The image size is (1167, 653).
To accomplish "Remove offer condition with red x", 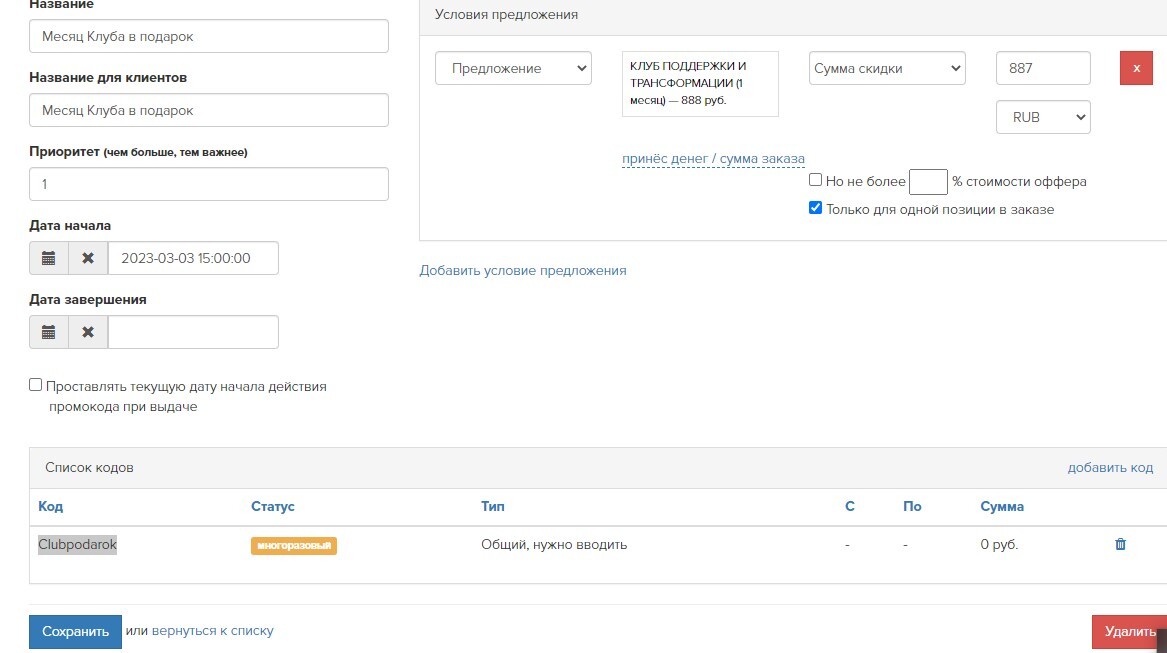I will (x=1136, y=68).
